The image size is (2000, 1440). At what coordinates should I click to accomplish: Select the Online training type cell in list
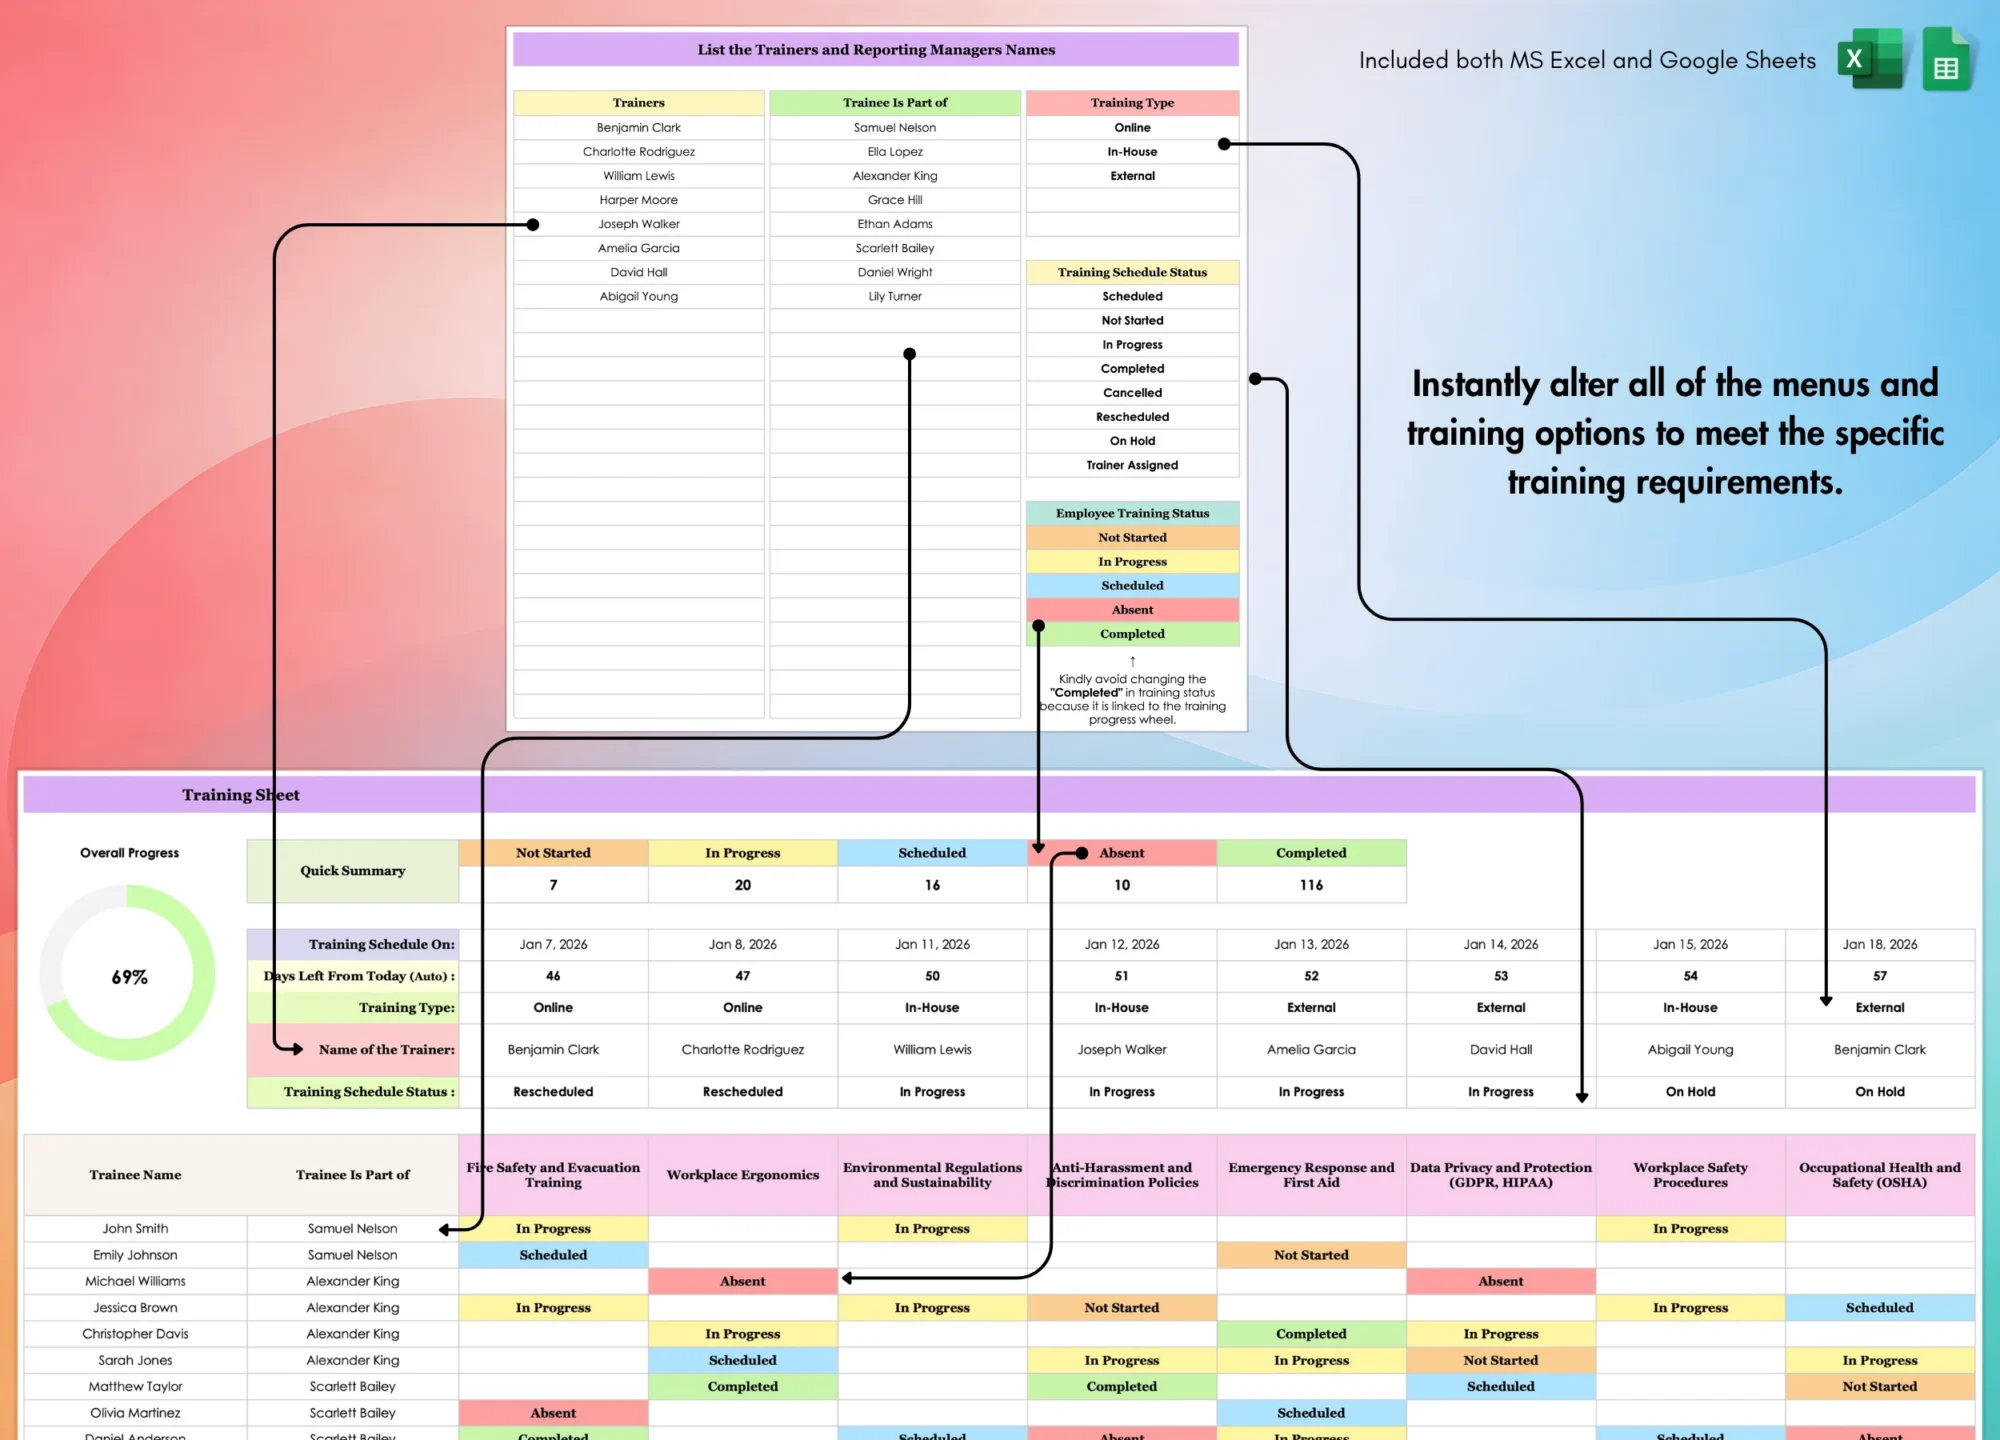click(1132, 127)
